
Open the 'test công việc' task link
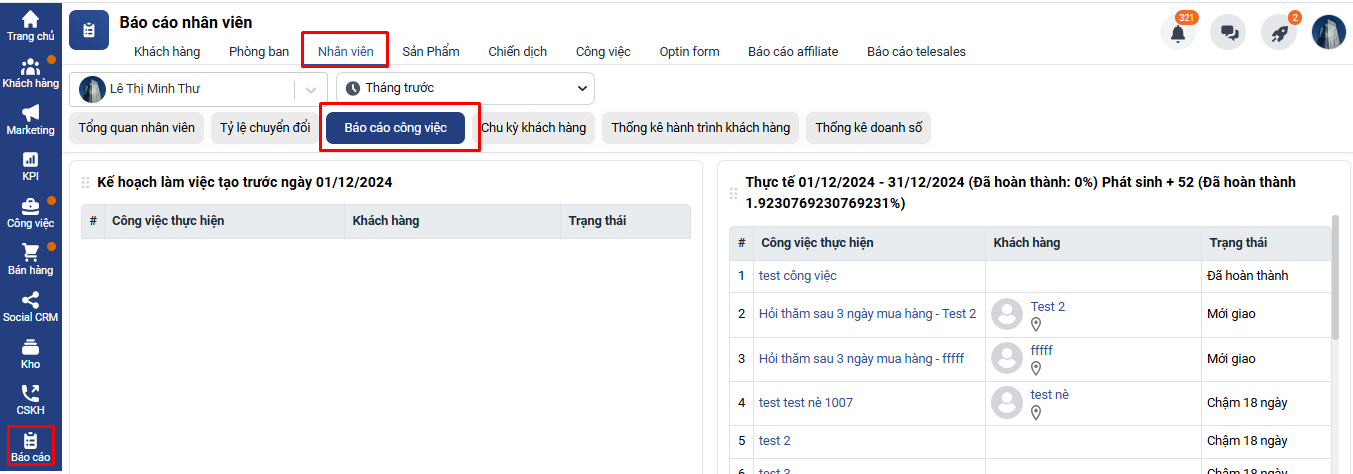(x=797, y=275)
